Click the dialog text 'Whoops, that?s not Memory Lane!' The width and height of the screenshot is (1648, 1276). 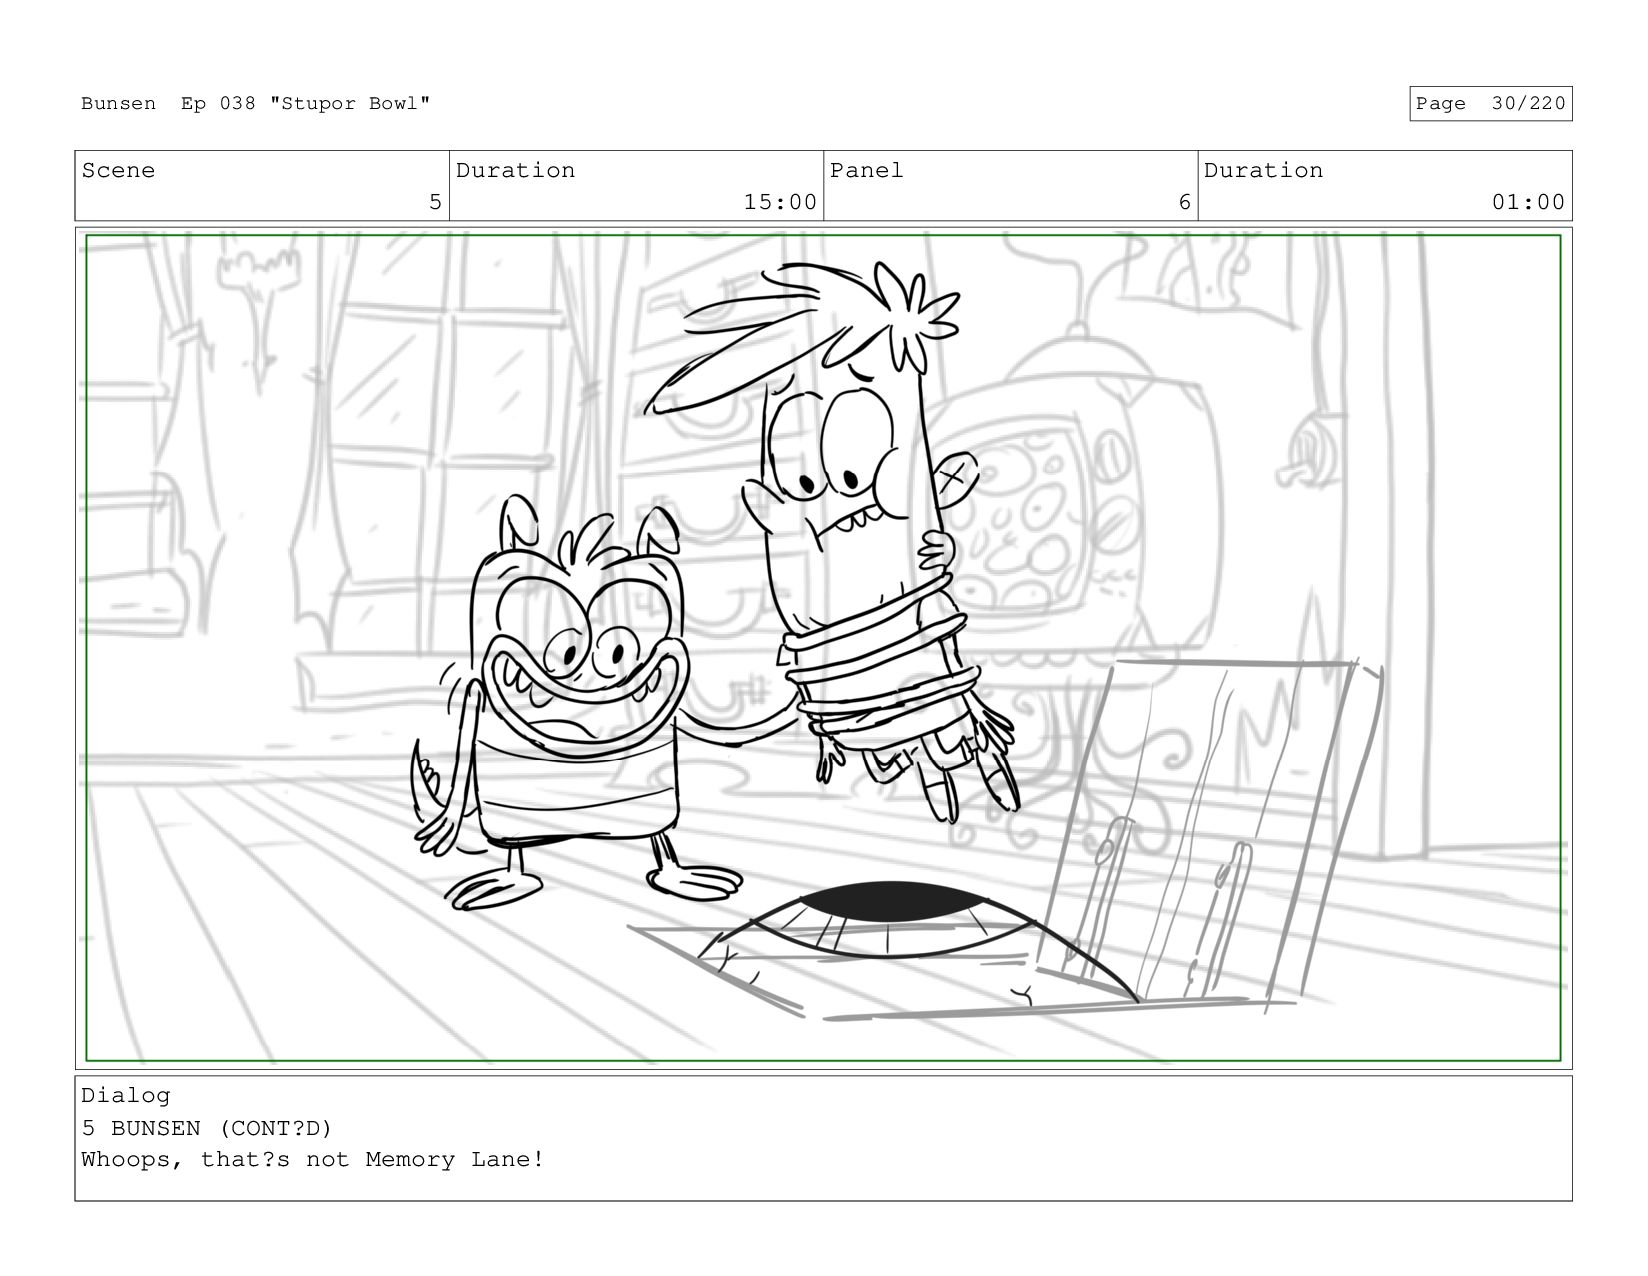[313, 1160]
